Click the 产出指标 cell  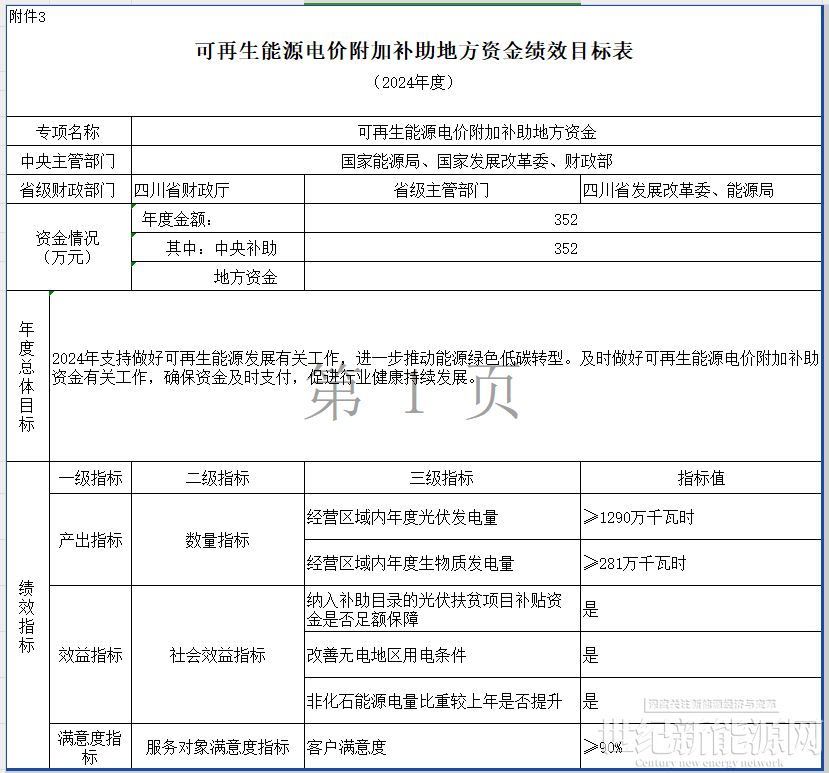click(90, 540)
